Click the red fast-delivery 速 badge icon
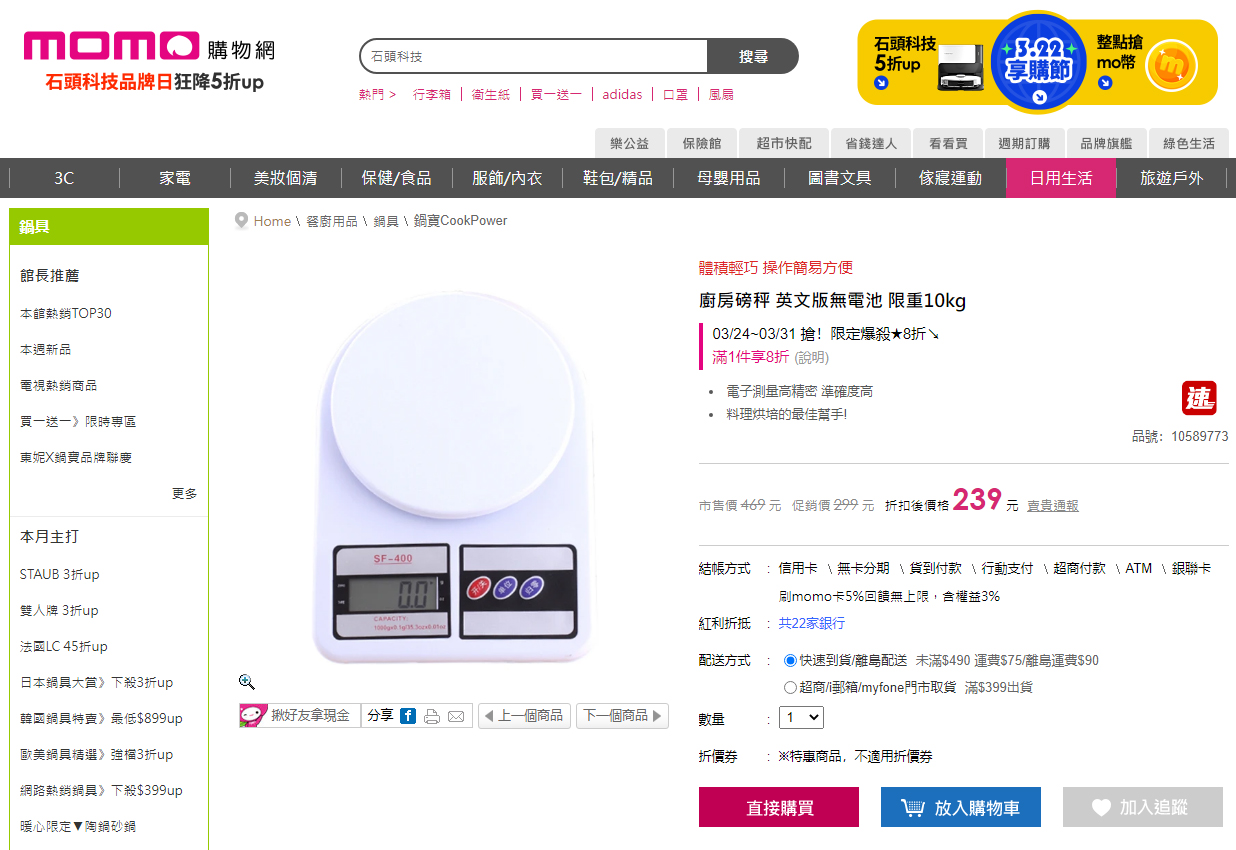Screen dimensions: 1236x850 (1199, 398)
